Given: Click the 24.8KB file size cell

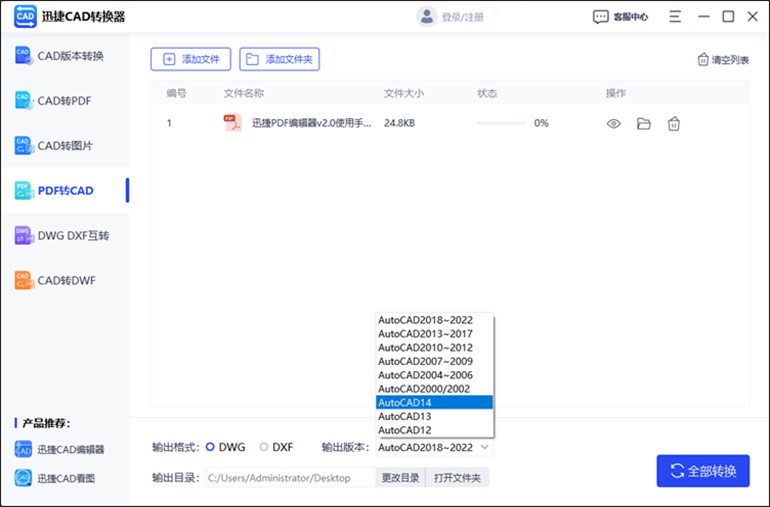Looking at the screenshot, I should click(x=399, y=123).
